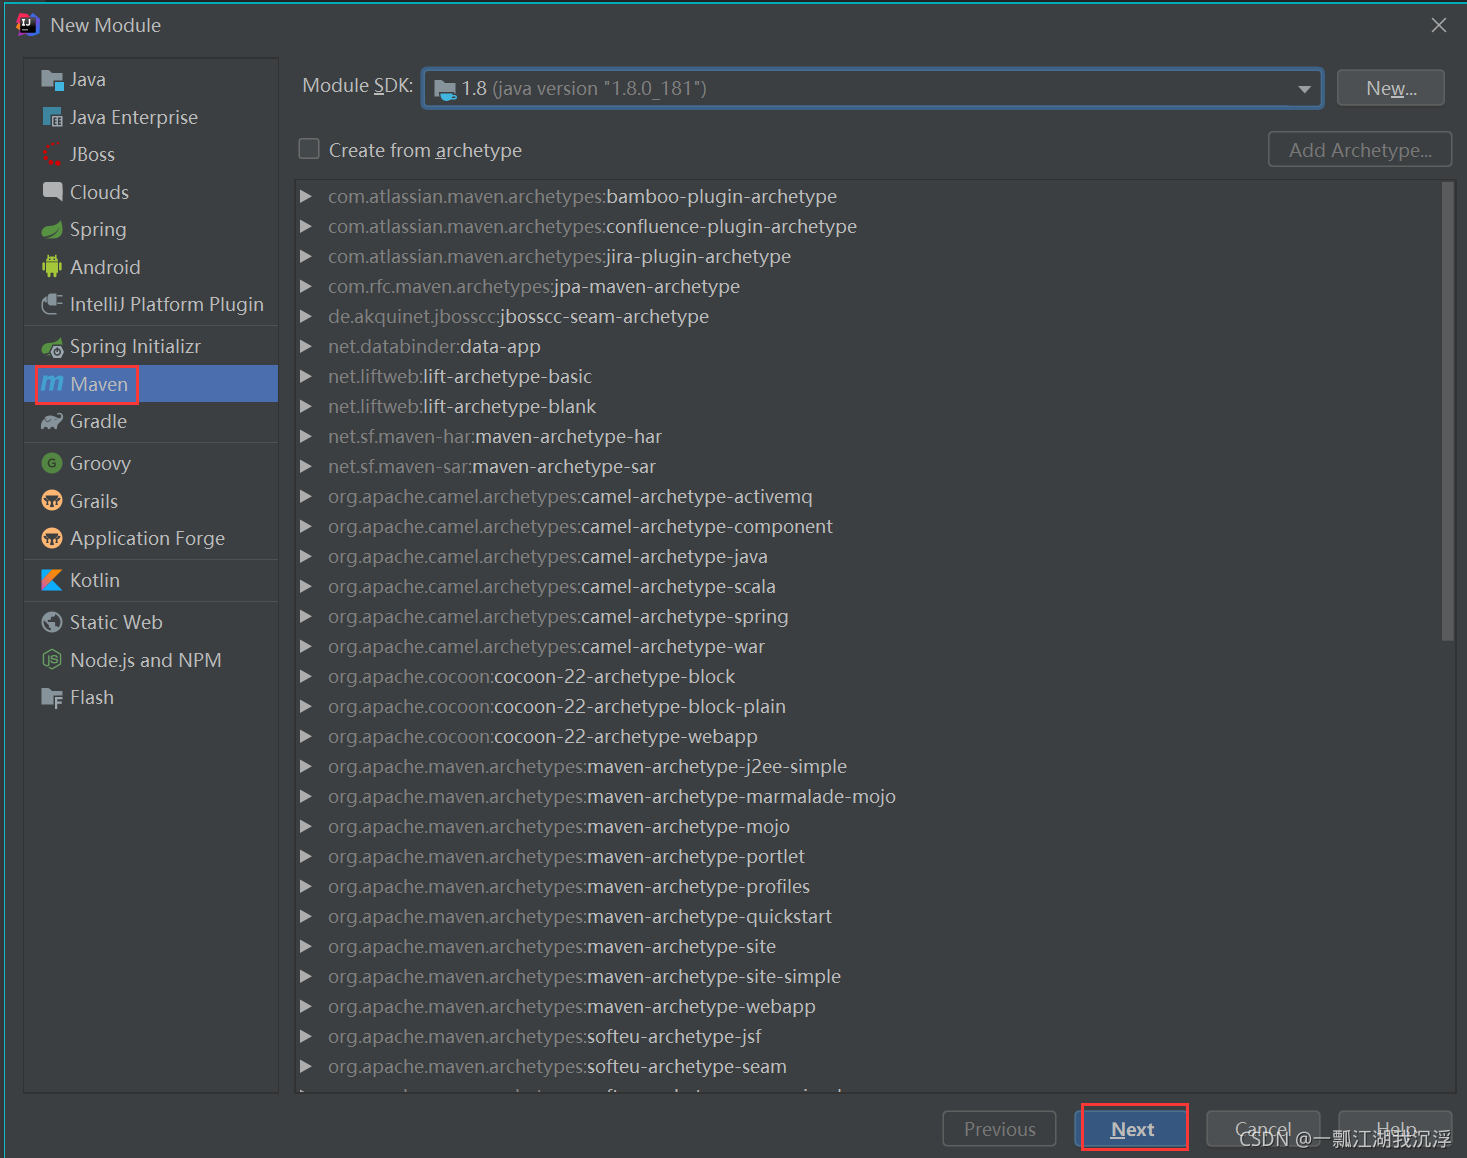Click the Maven m icon
Viewport: 1467px width, 1158px height.
pyautogui.click(x=52, y=384)
